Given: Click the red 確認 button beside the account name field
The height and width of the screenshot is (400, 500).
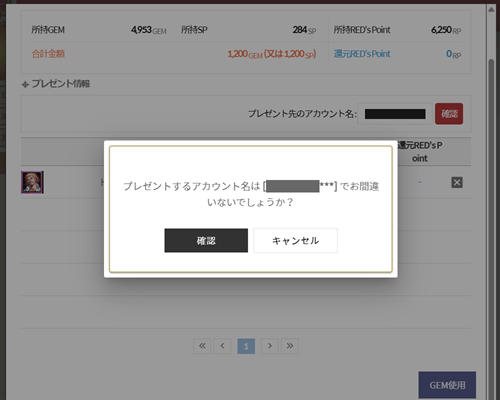Looking at the screenshot, I should [x=449, y=114].
